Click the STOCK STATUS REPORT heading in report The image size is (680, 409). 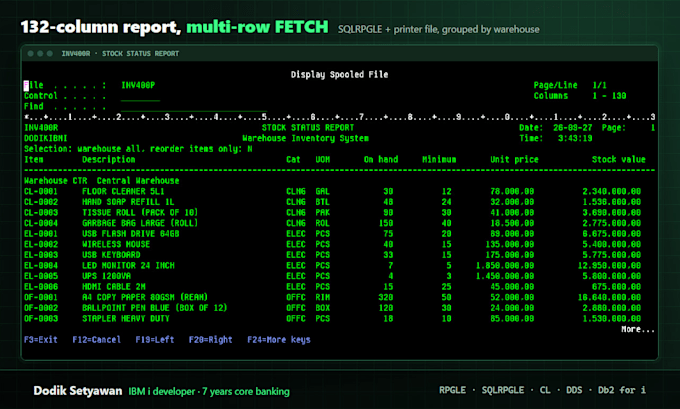pyautogui.click(x=308, y=128)
